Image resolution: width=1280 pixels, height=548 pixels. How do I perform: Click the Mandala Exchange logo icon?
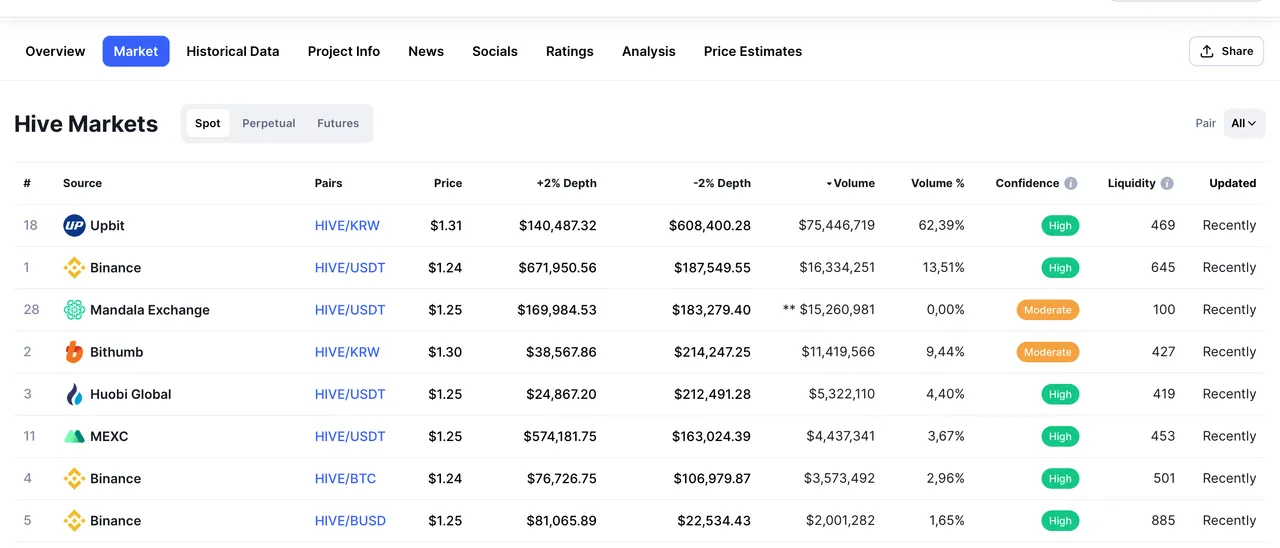74,310
